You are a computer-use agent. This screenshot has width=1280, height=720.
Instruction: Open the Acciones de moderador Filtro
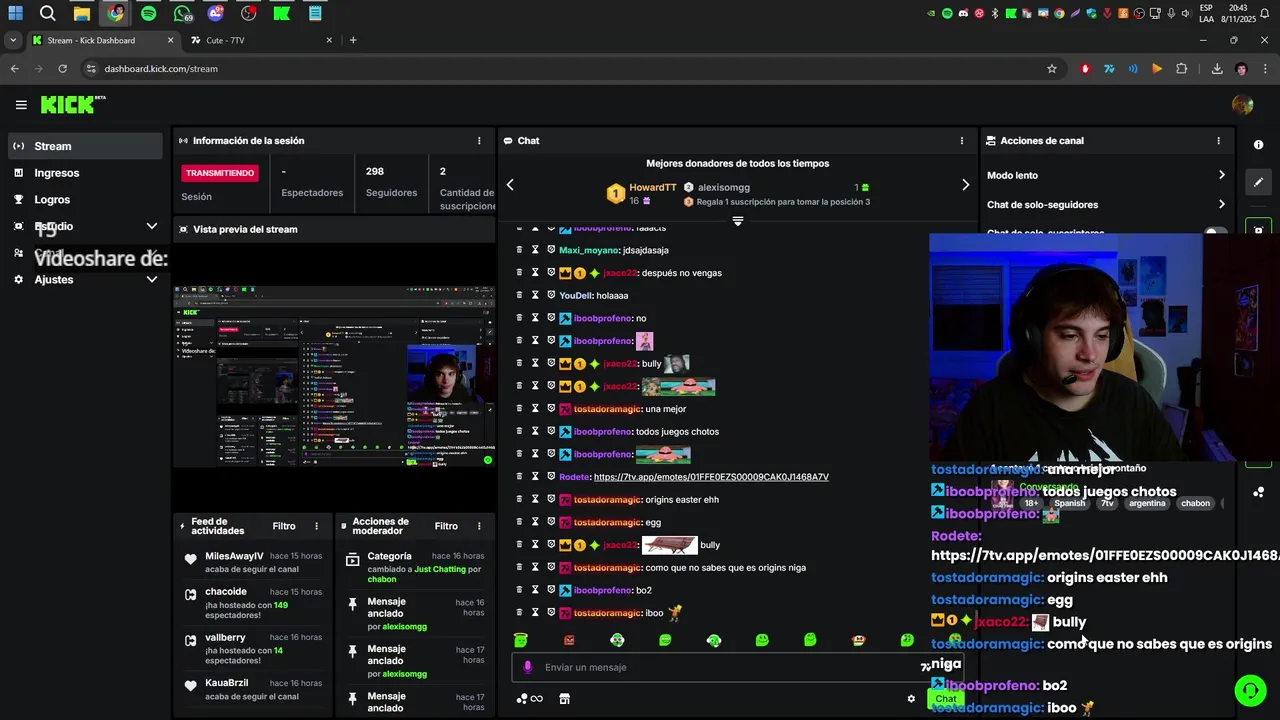click(446, 526)
